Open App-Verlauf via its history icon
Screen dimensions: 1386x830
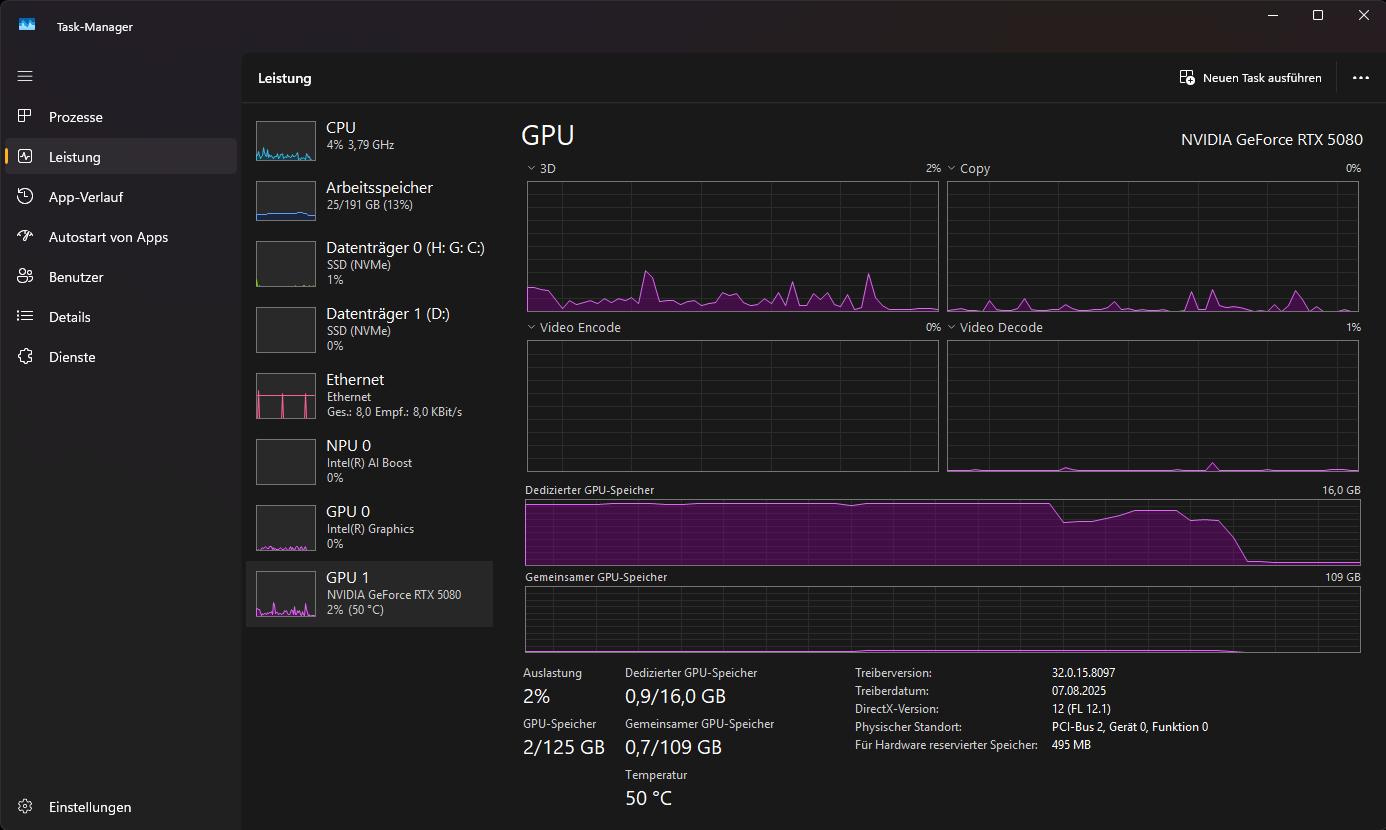click(x=25, y=196)
